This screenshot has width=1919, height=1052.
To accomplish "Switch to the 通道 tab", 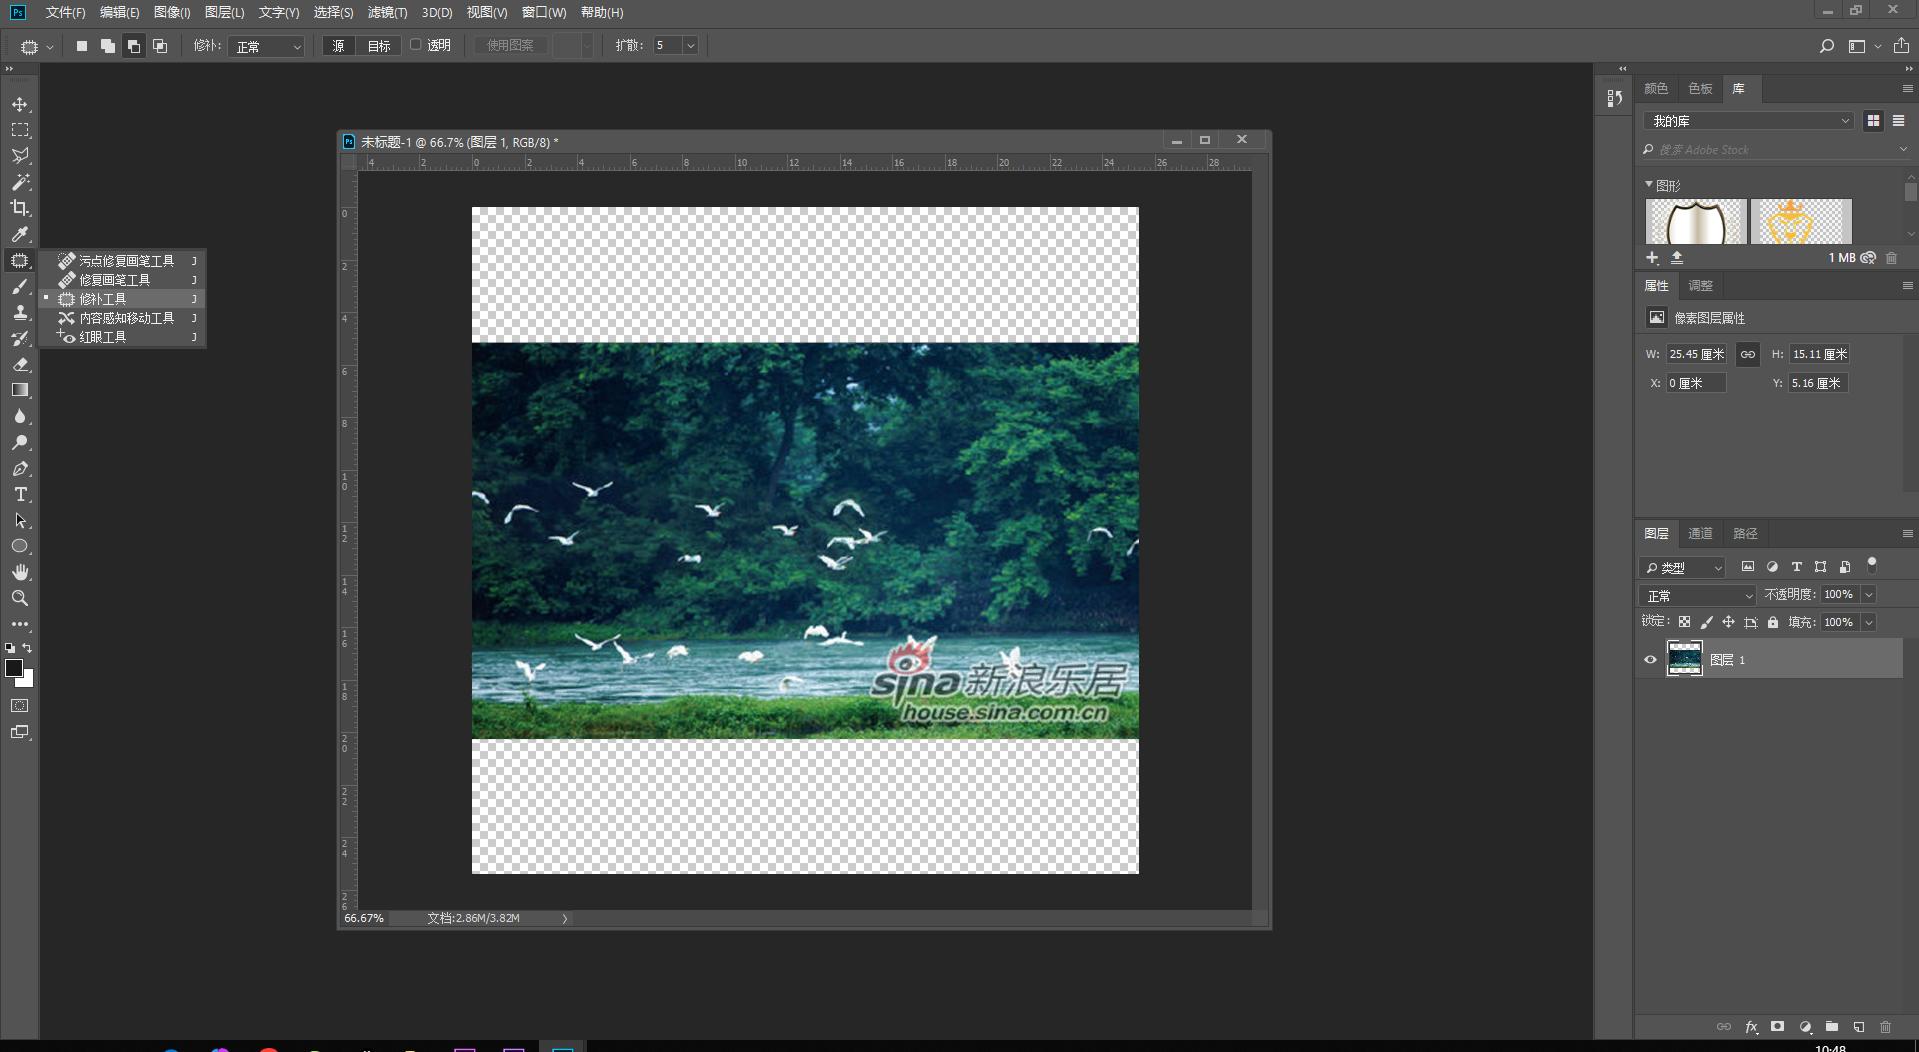I will click(x=1700, y=533).
